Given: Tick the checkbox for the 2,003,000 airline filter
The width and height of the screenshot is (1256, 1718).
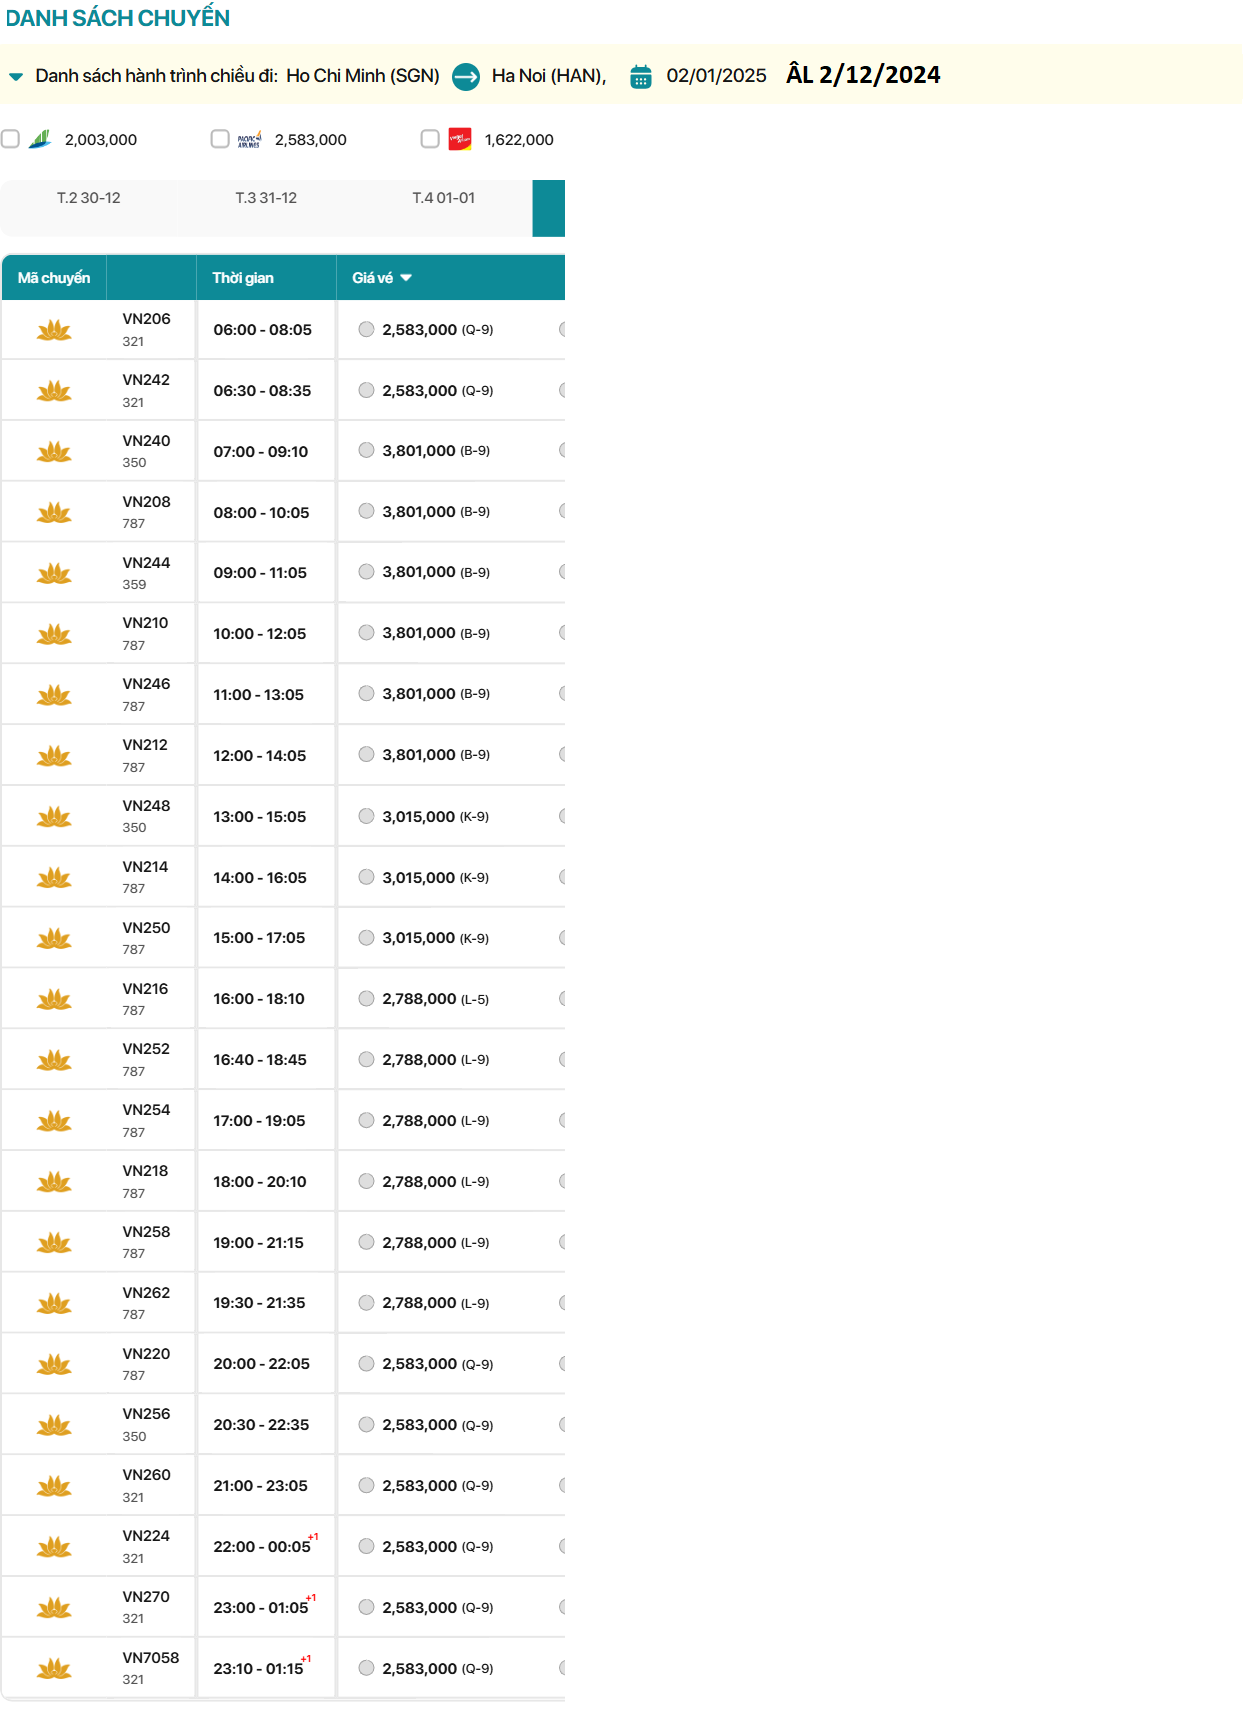Looking at the screenshot, I should [11, 139].
